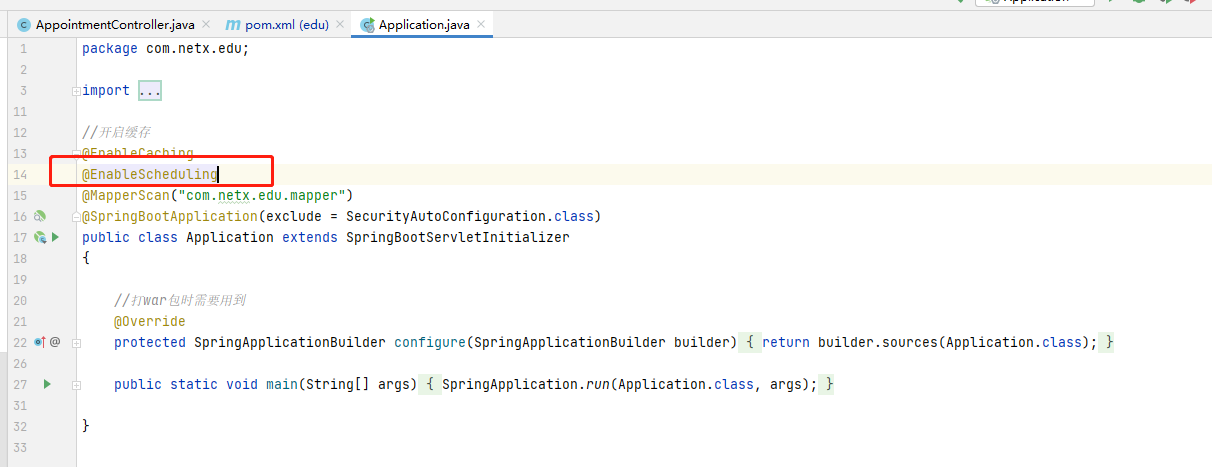The height and width of the screenshot is (467, 1212).
Task: Expand the folded main method body
Action: (x=76, y=385)
